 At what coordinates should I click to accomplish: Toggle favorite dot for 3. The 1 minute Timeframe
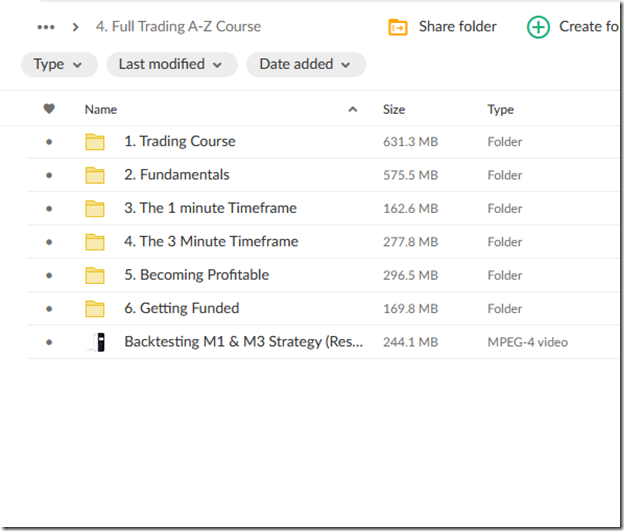click(49, 209)
